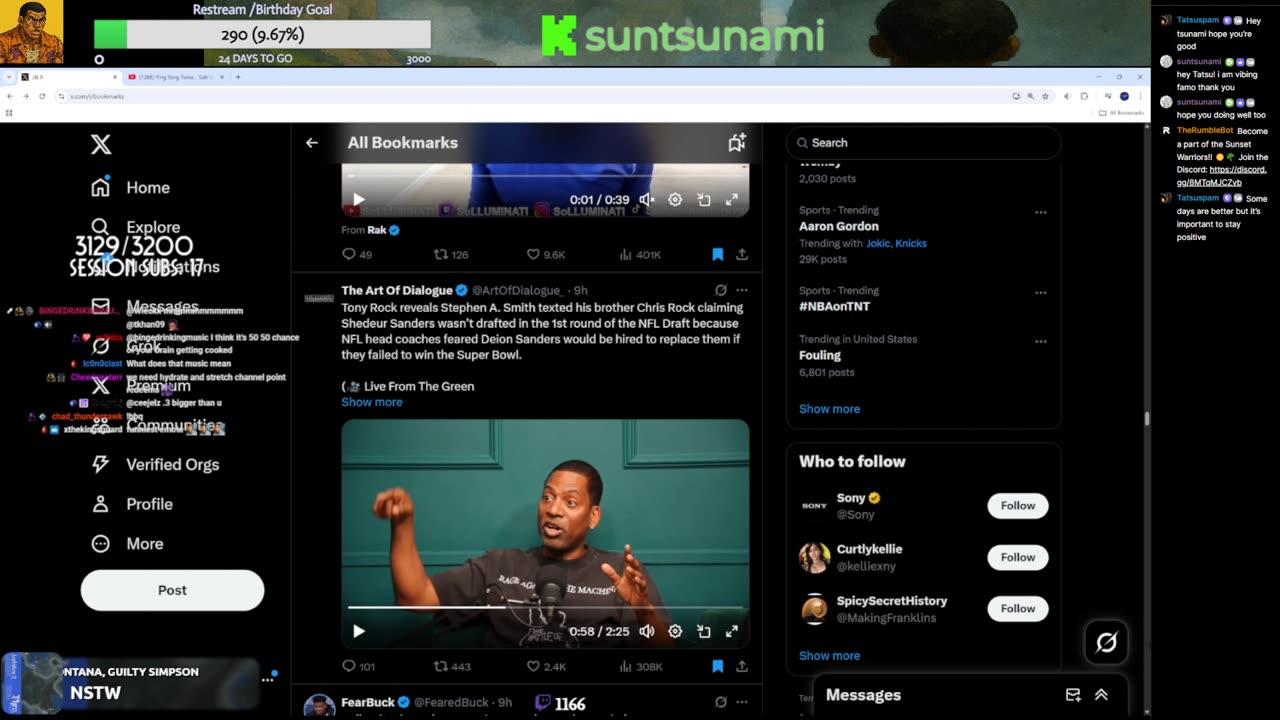Open the More menu in the sidebar
Screen dimensions: 1280x720
127,544
